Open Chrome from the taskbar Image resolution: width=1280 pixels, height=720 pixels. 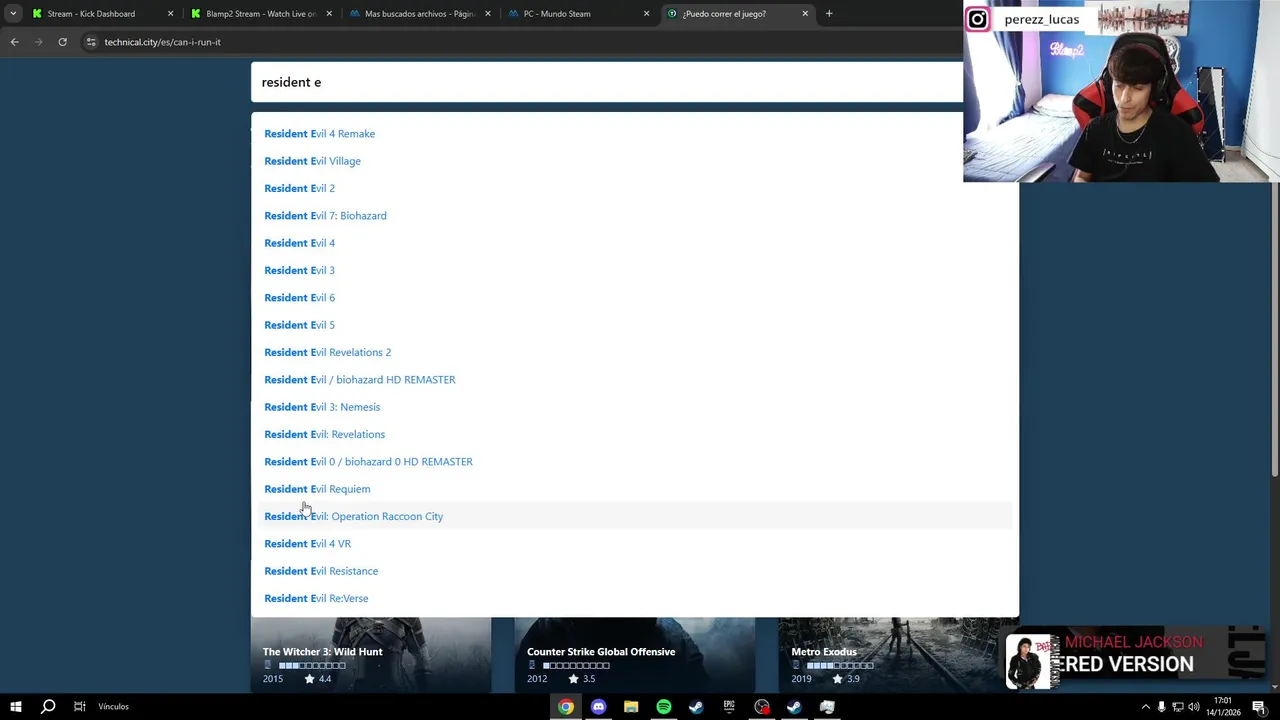566,707
